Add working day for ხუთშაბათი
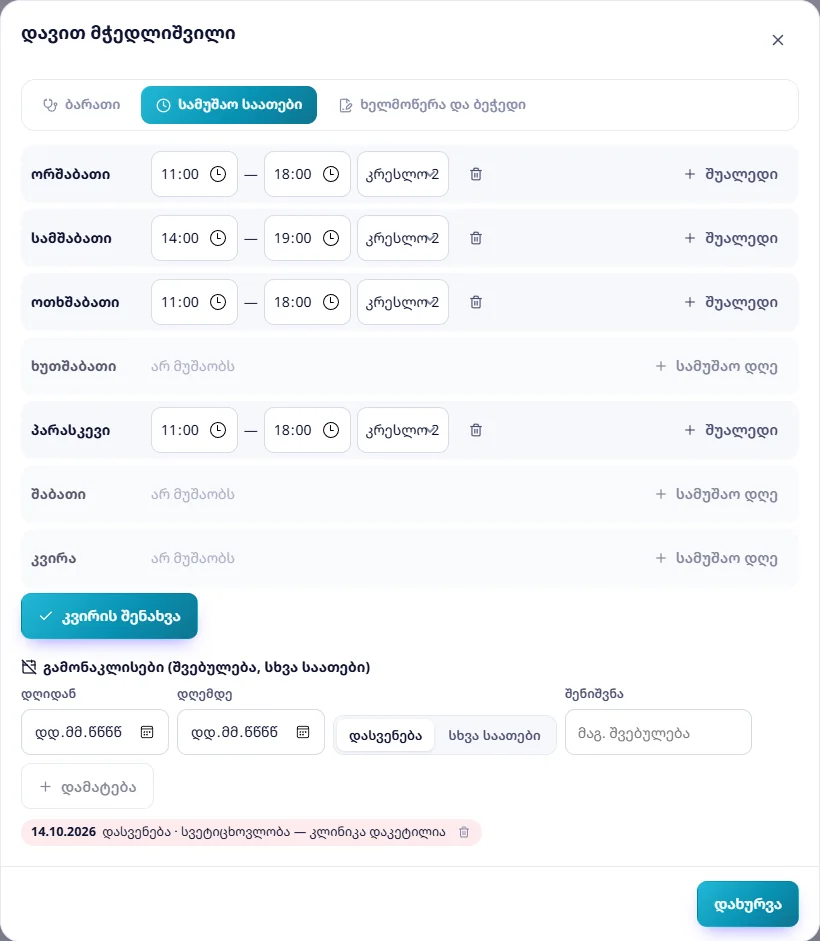Image resolution: width=820 pixels, height=941 pixels. click(x=716, y=366)
